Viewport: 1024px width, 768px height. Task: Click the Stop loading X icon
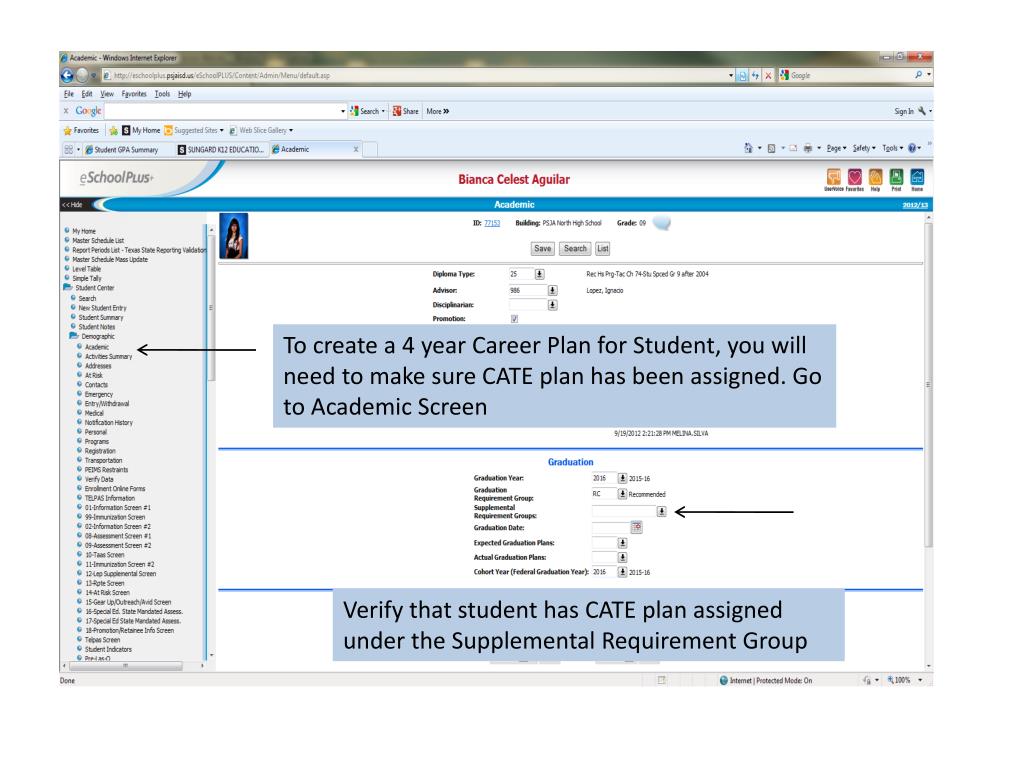click(x=768, y=76)
